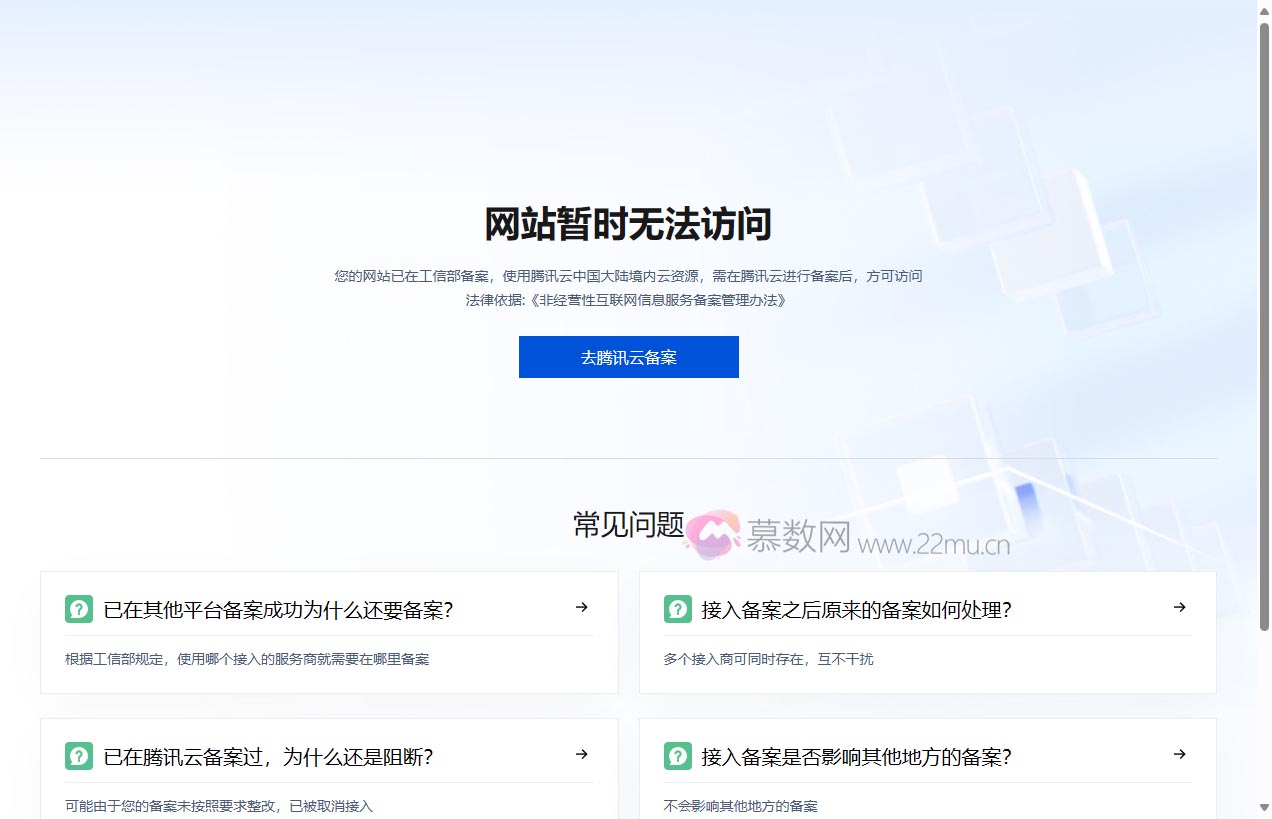Expand the FAQ "已在腾讯云备案过，为什么还是阻断?" via its arrow
The image size is (1272, 819).
click(581, 755)
